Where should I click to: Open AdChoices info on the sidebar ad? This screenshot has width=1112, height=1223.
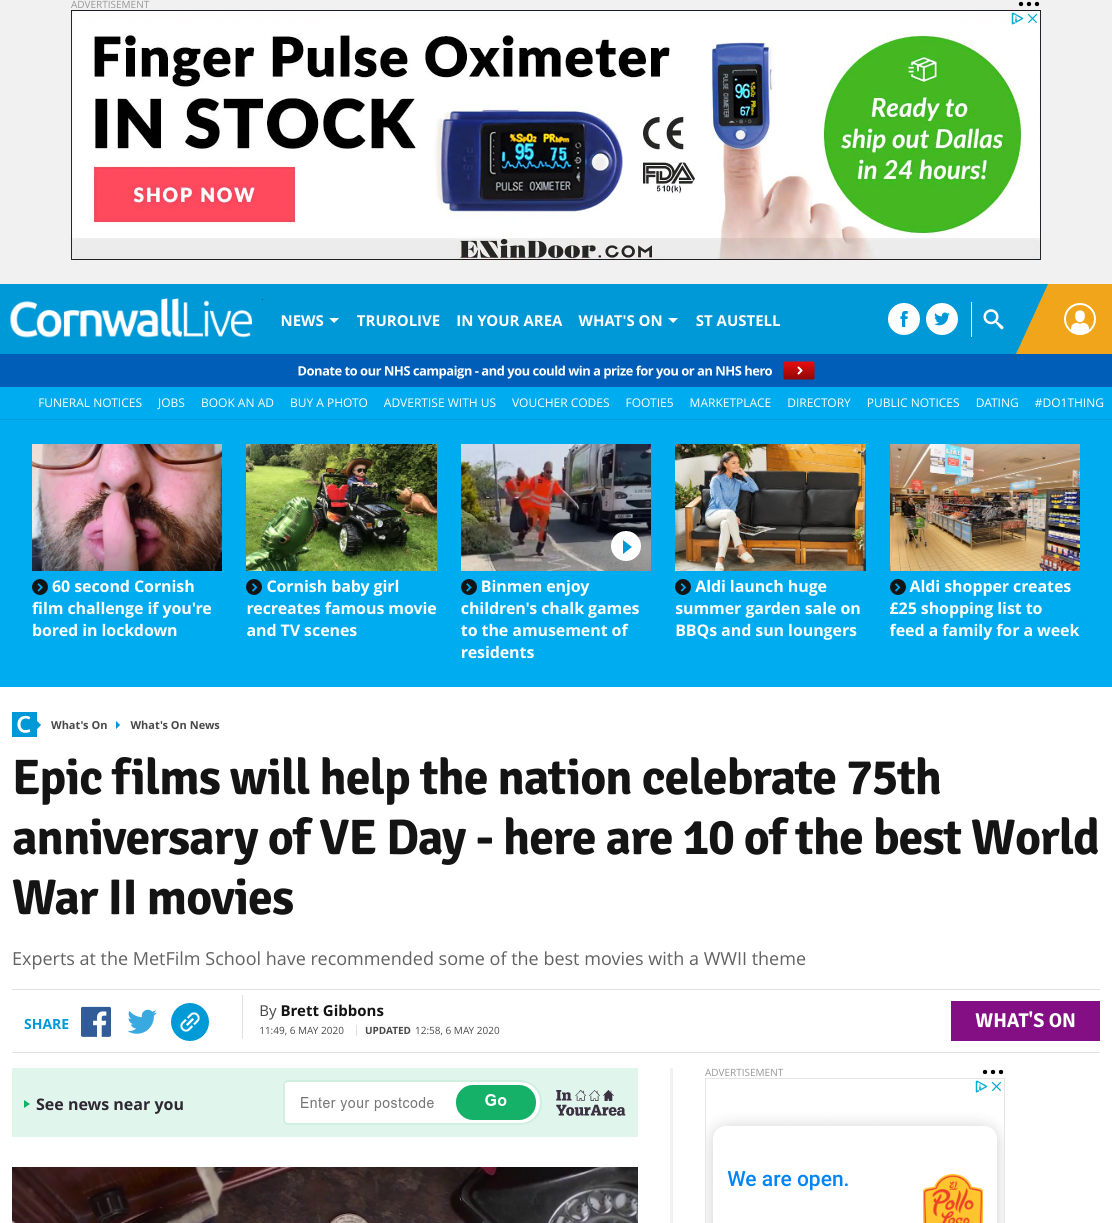[x=981, y=1086]
